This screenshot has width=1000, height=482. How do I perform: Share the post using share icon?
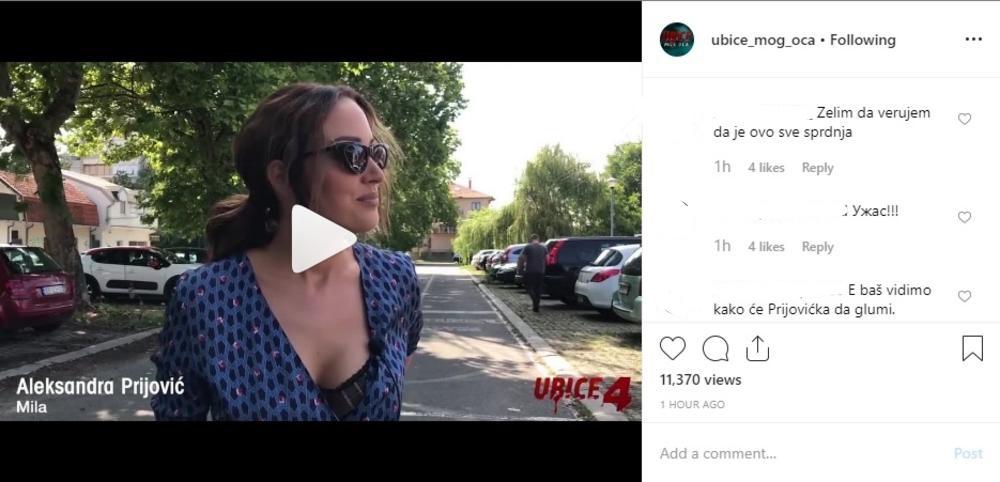pyautogui.click(x=757, y=348)
